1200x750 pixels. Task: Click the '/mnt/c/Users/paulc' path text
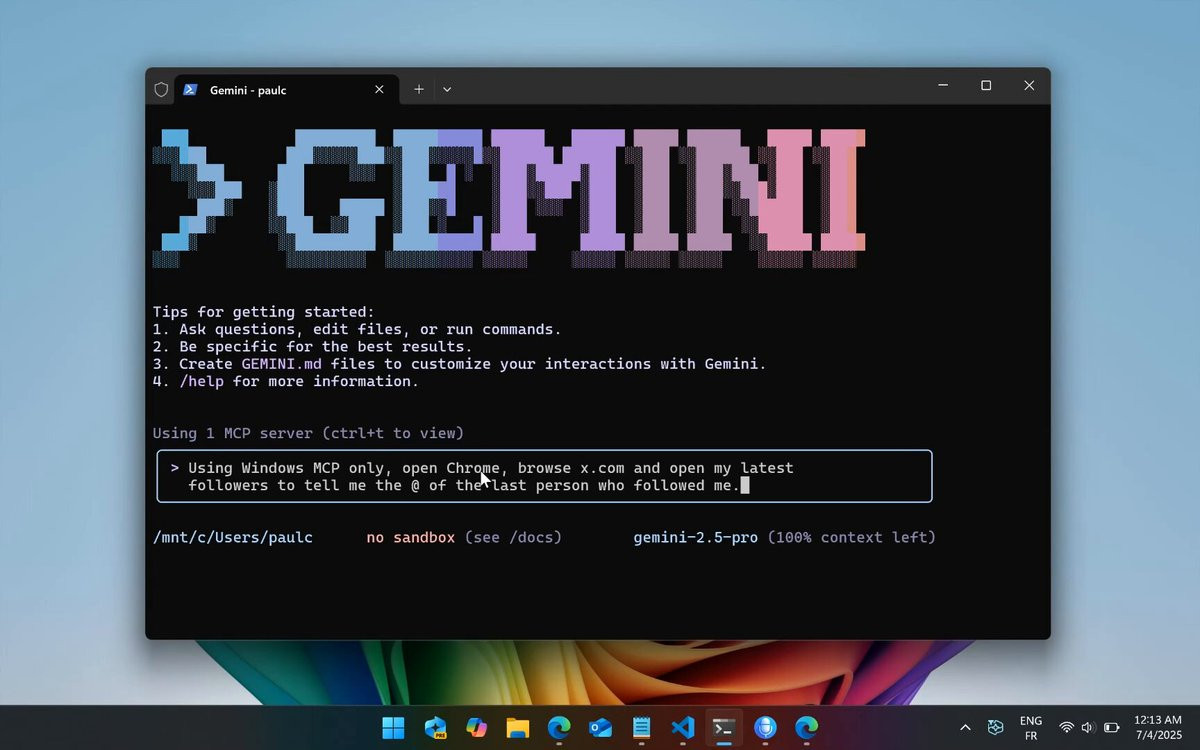coord(233,537)
